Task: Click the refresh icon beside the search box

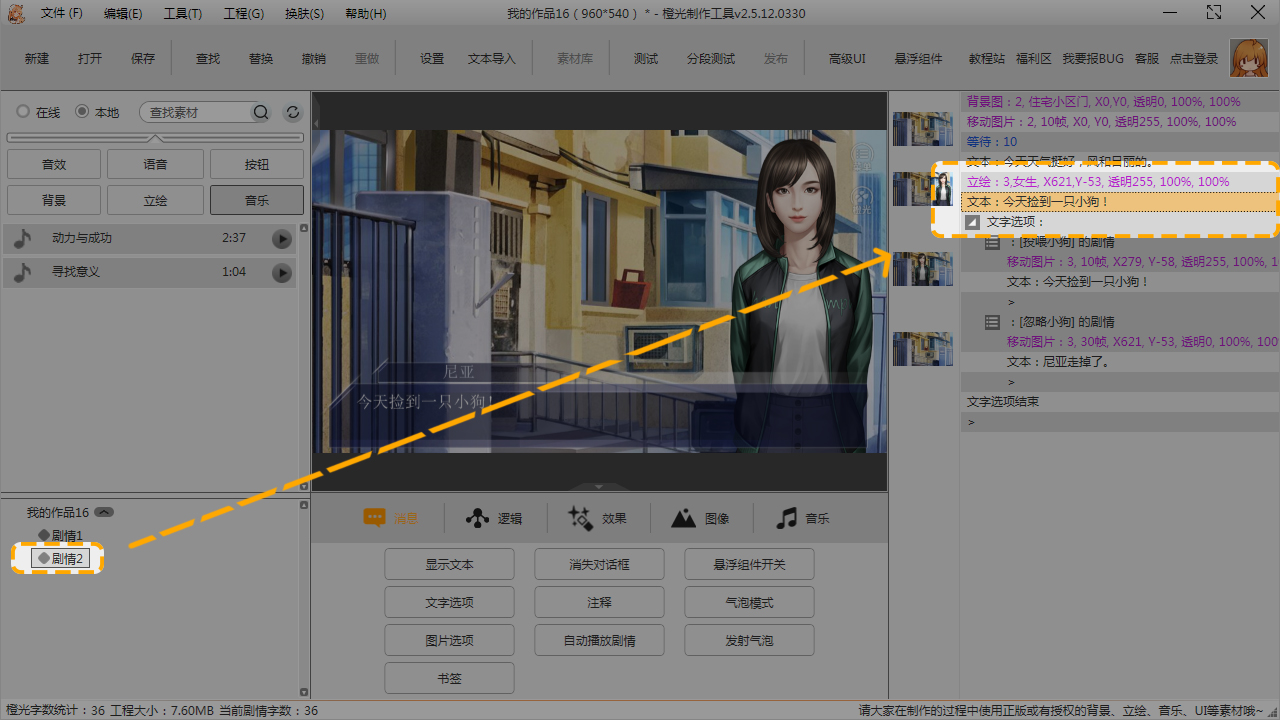Action: click(x=293, y=113)
